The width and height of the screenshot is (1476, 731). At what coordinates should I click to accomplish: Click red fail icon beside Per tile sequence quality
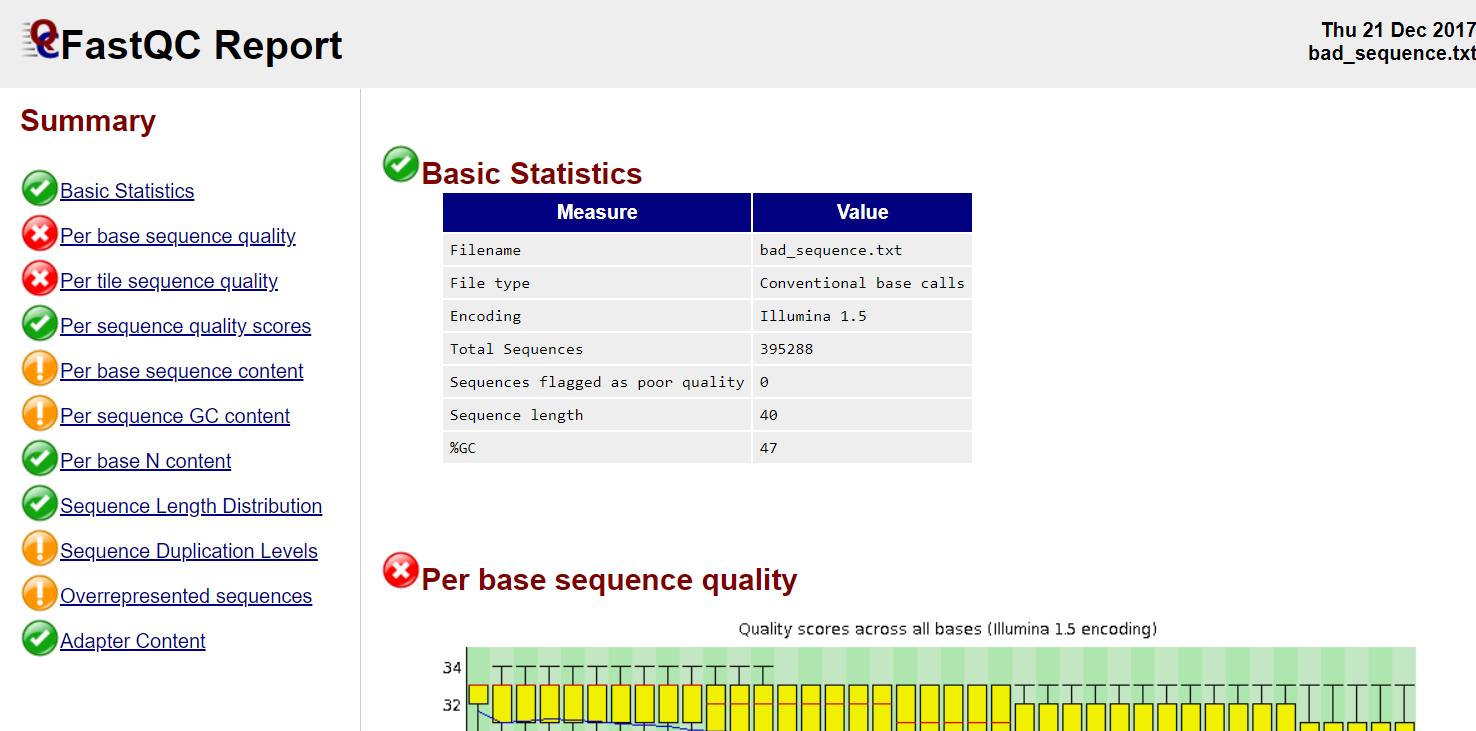(x=39, y=278)
